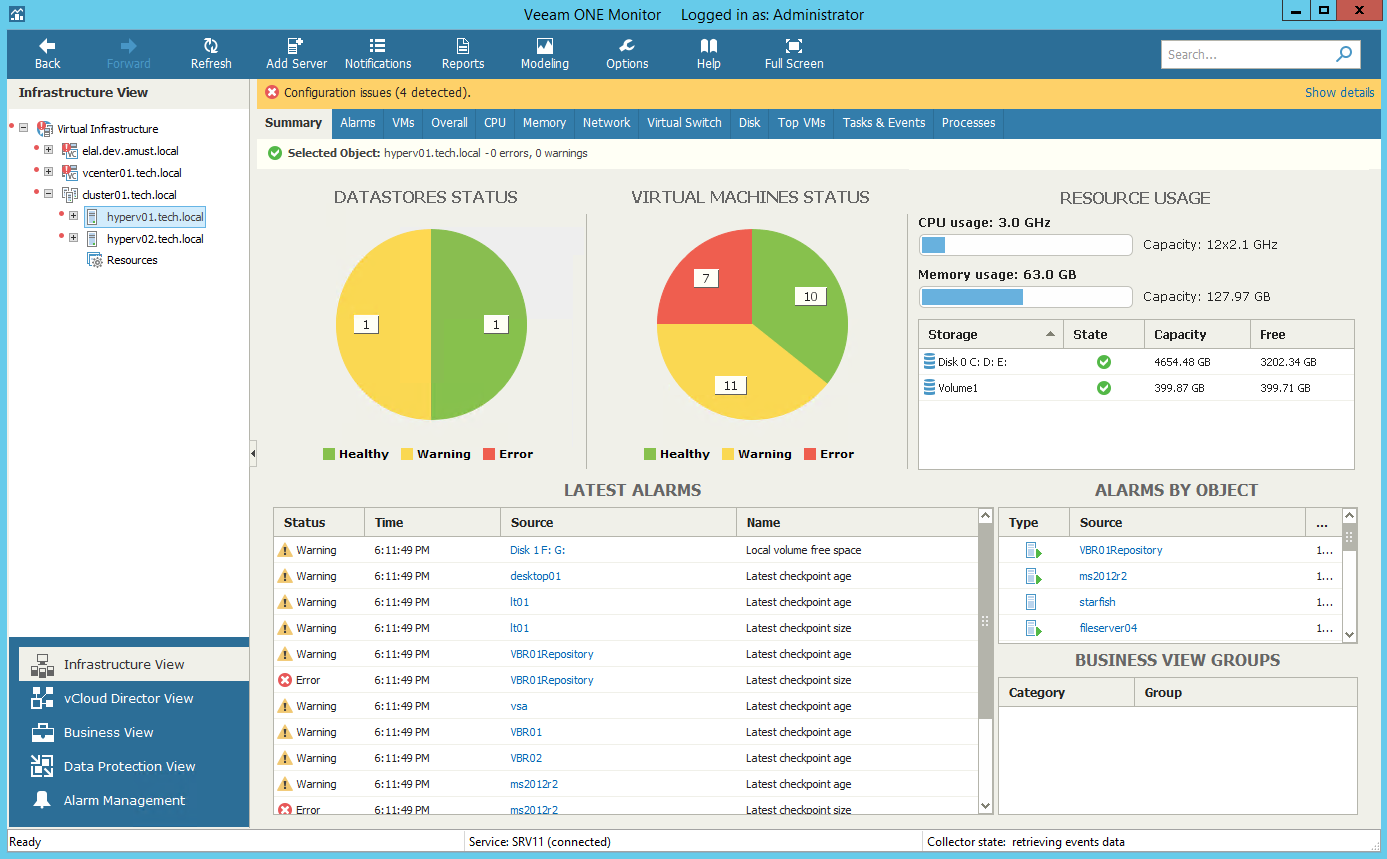Select the Resources tree item

click(132, 260)
